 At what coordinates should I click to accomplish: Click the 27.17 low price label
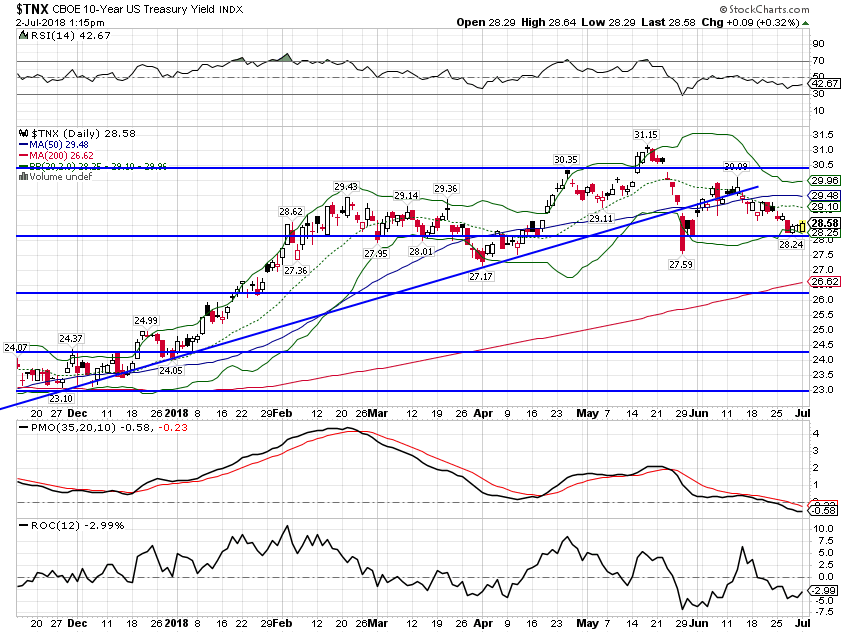click(x=481, y=276)
